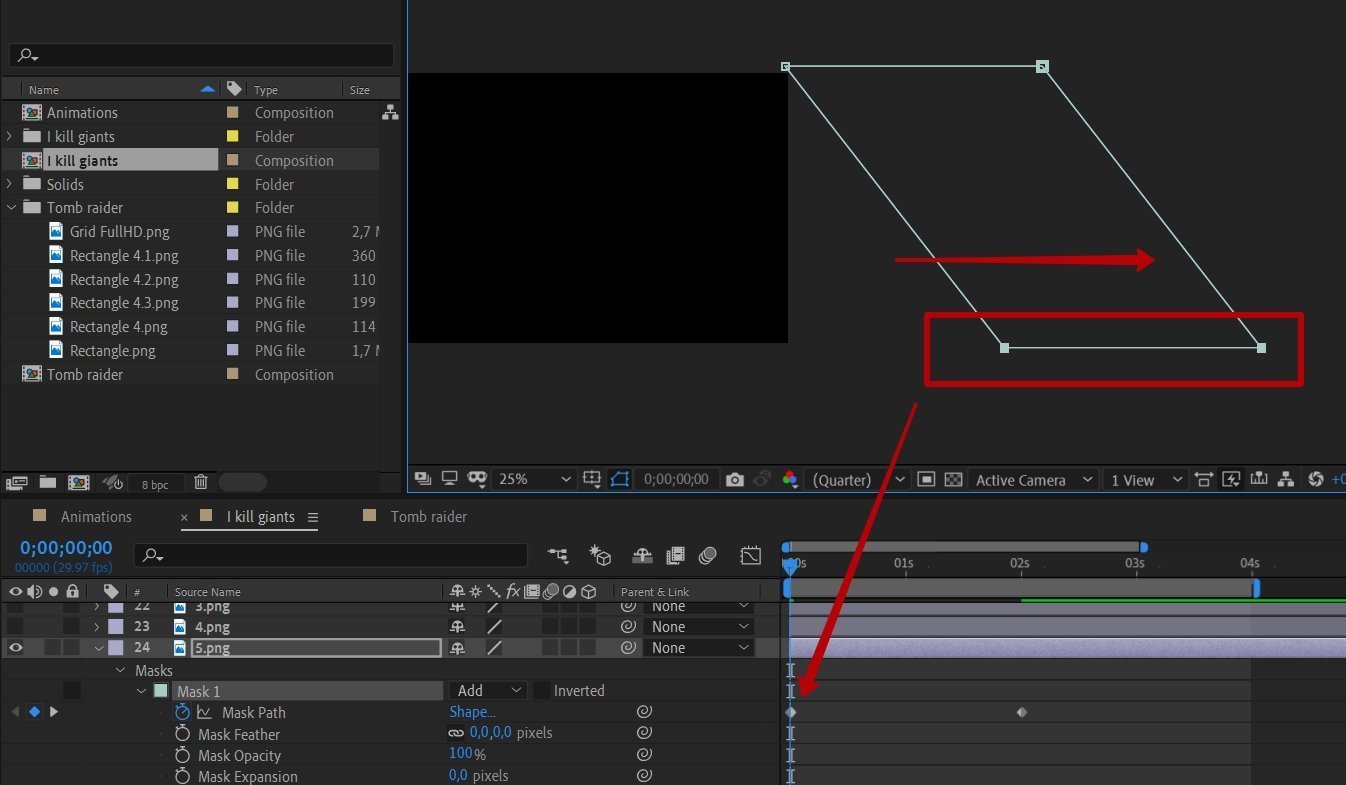Hide layer 24 5.png with eye icon
Screen dimensions: 1346x785
(15, 648)
